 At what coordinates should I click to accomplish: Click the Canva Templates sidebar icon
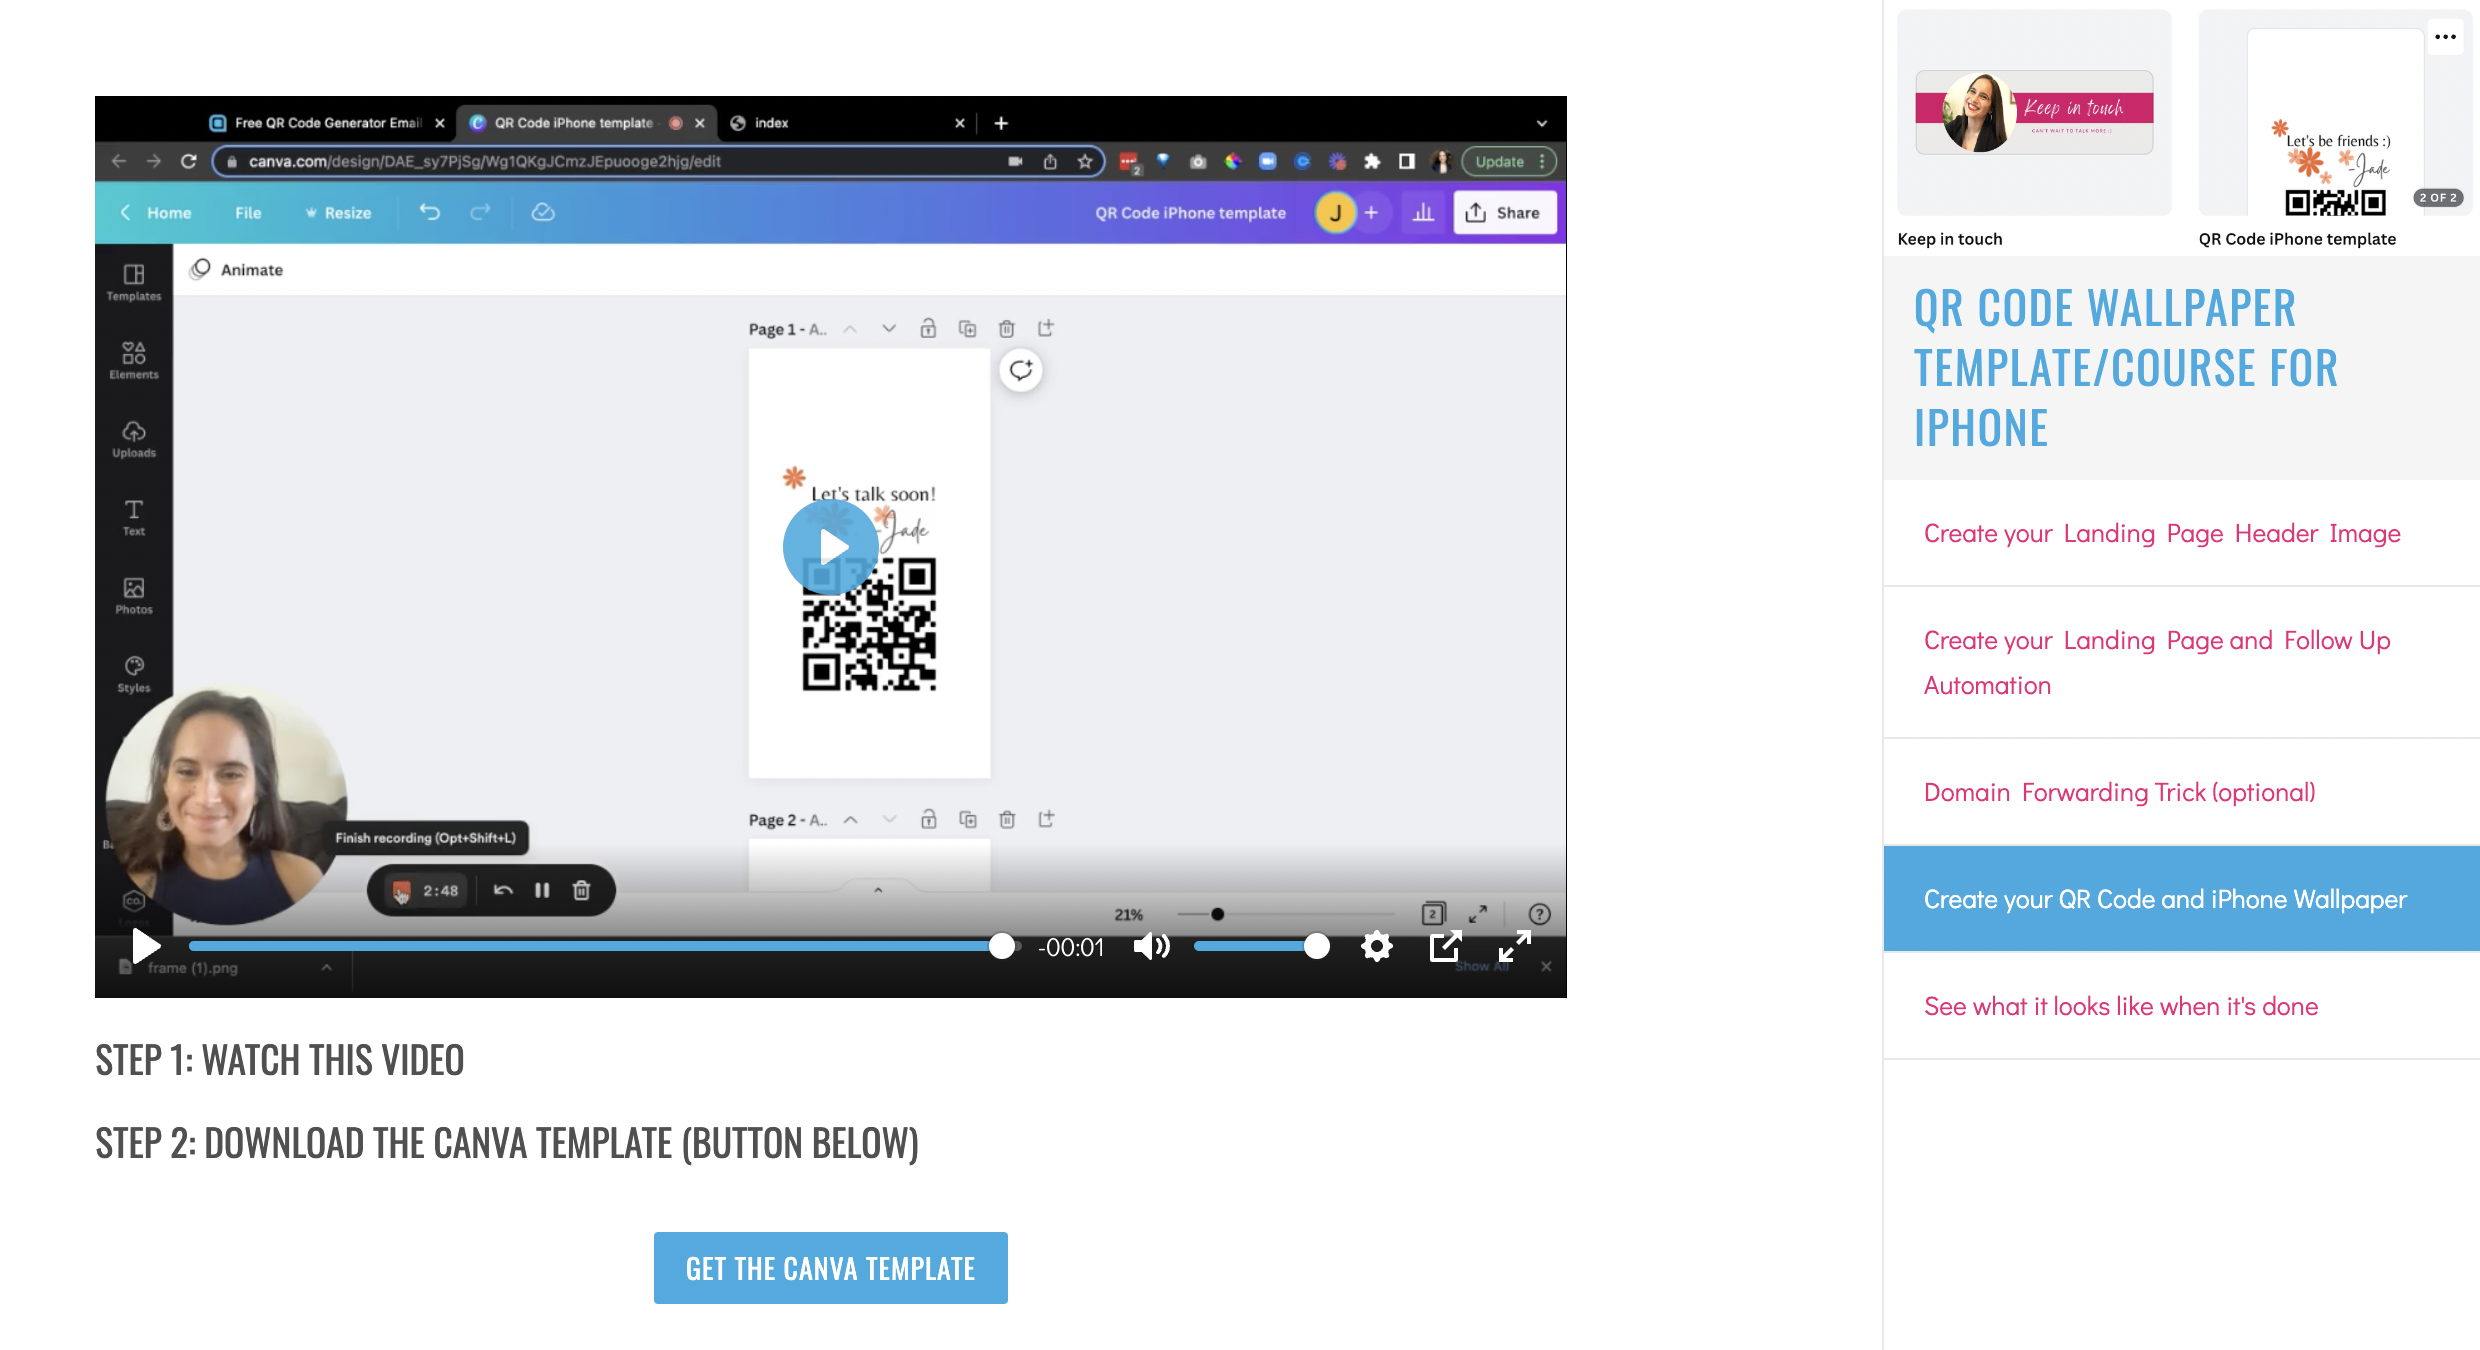coord(134,282)
